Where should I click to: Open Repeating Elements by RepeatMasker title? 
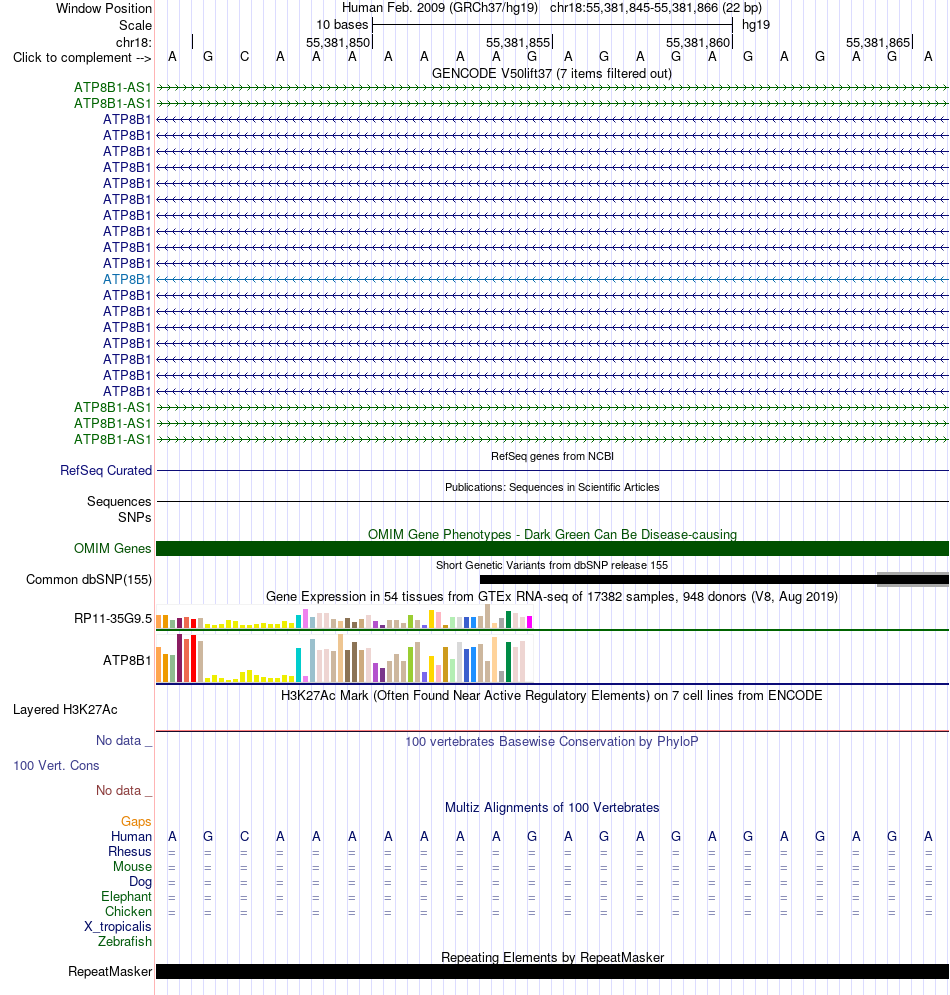tap(552, 957)
